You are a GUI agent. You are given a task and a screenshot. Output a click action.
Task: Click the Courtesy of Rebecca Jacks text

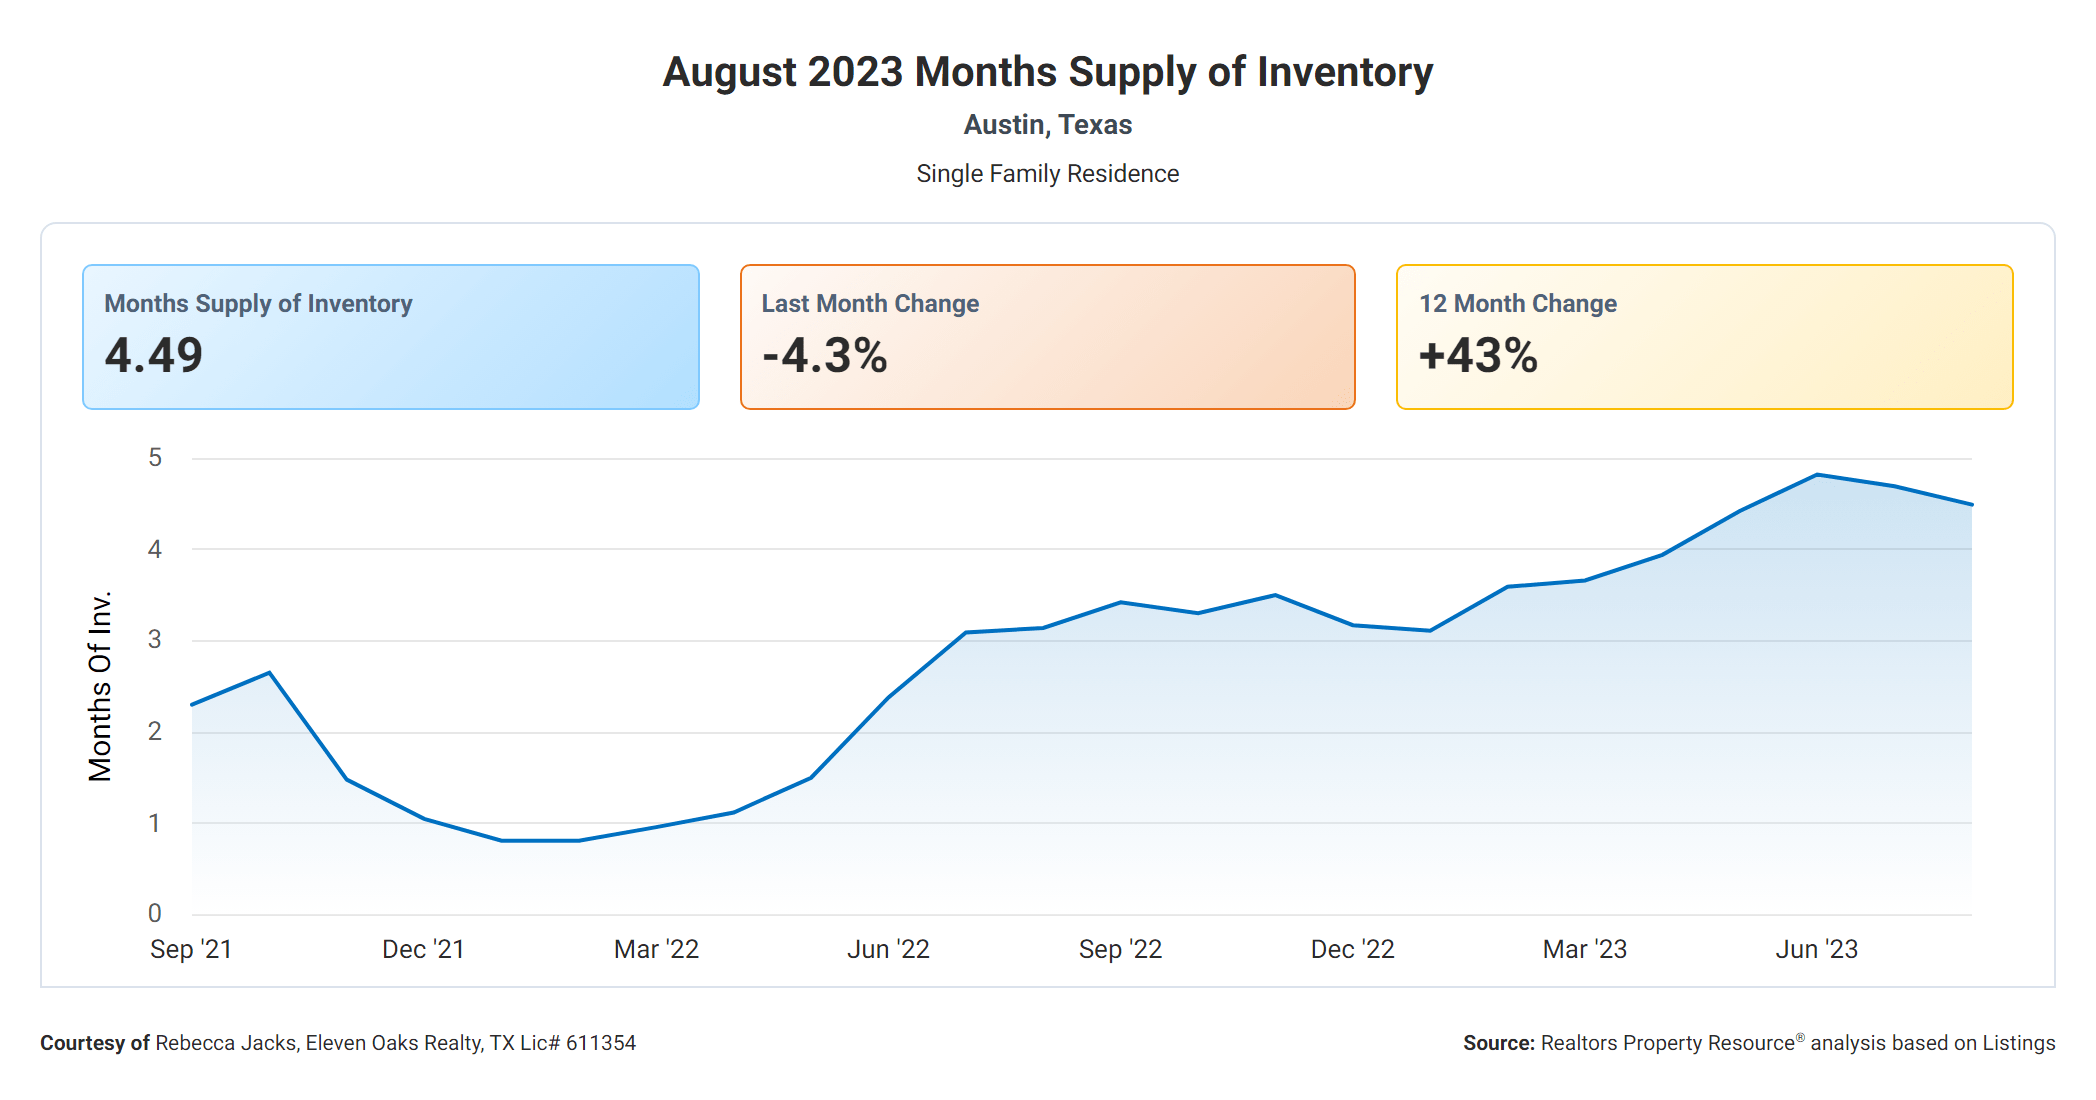[x=338, y=1043]
